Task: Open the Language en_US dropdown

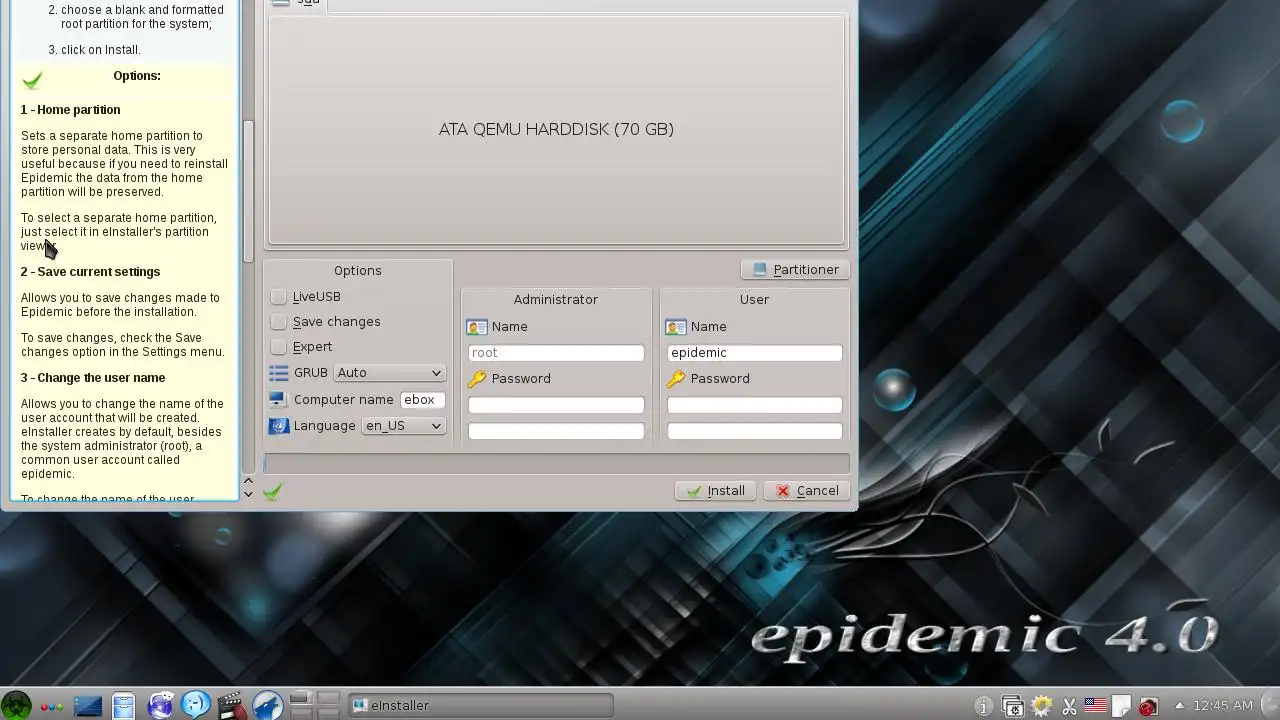Action: tap(403, 426)
